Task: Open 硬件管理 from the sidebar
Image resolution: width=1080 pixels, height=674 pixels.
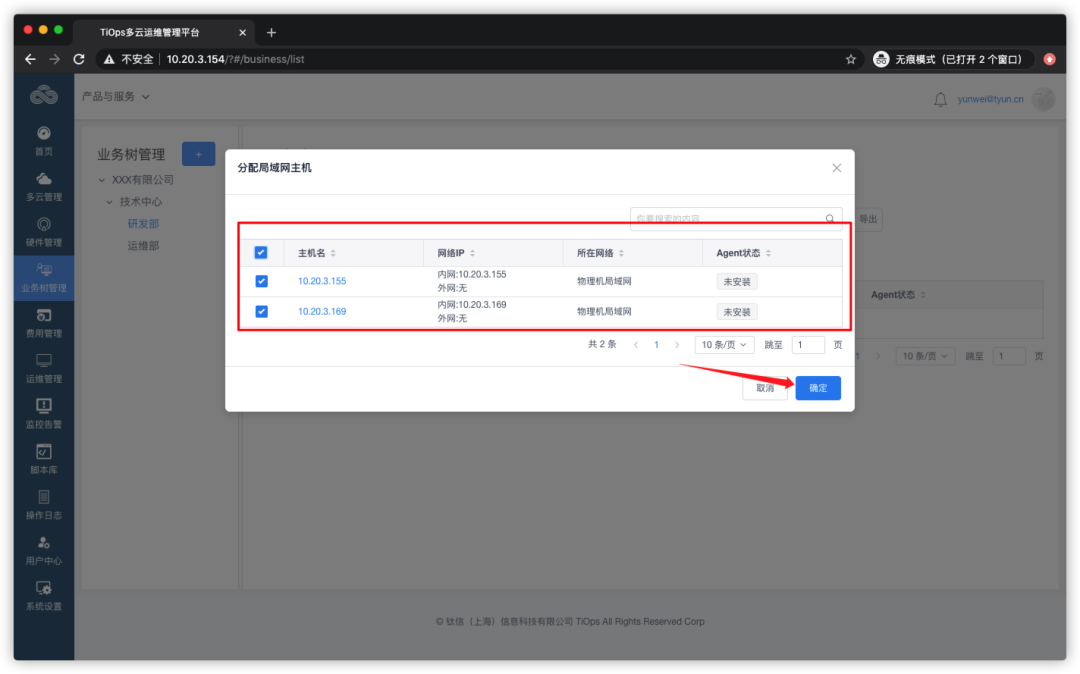Action: [x=43, y=228]
